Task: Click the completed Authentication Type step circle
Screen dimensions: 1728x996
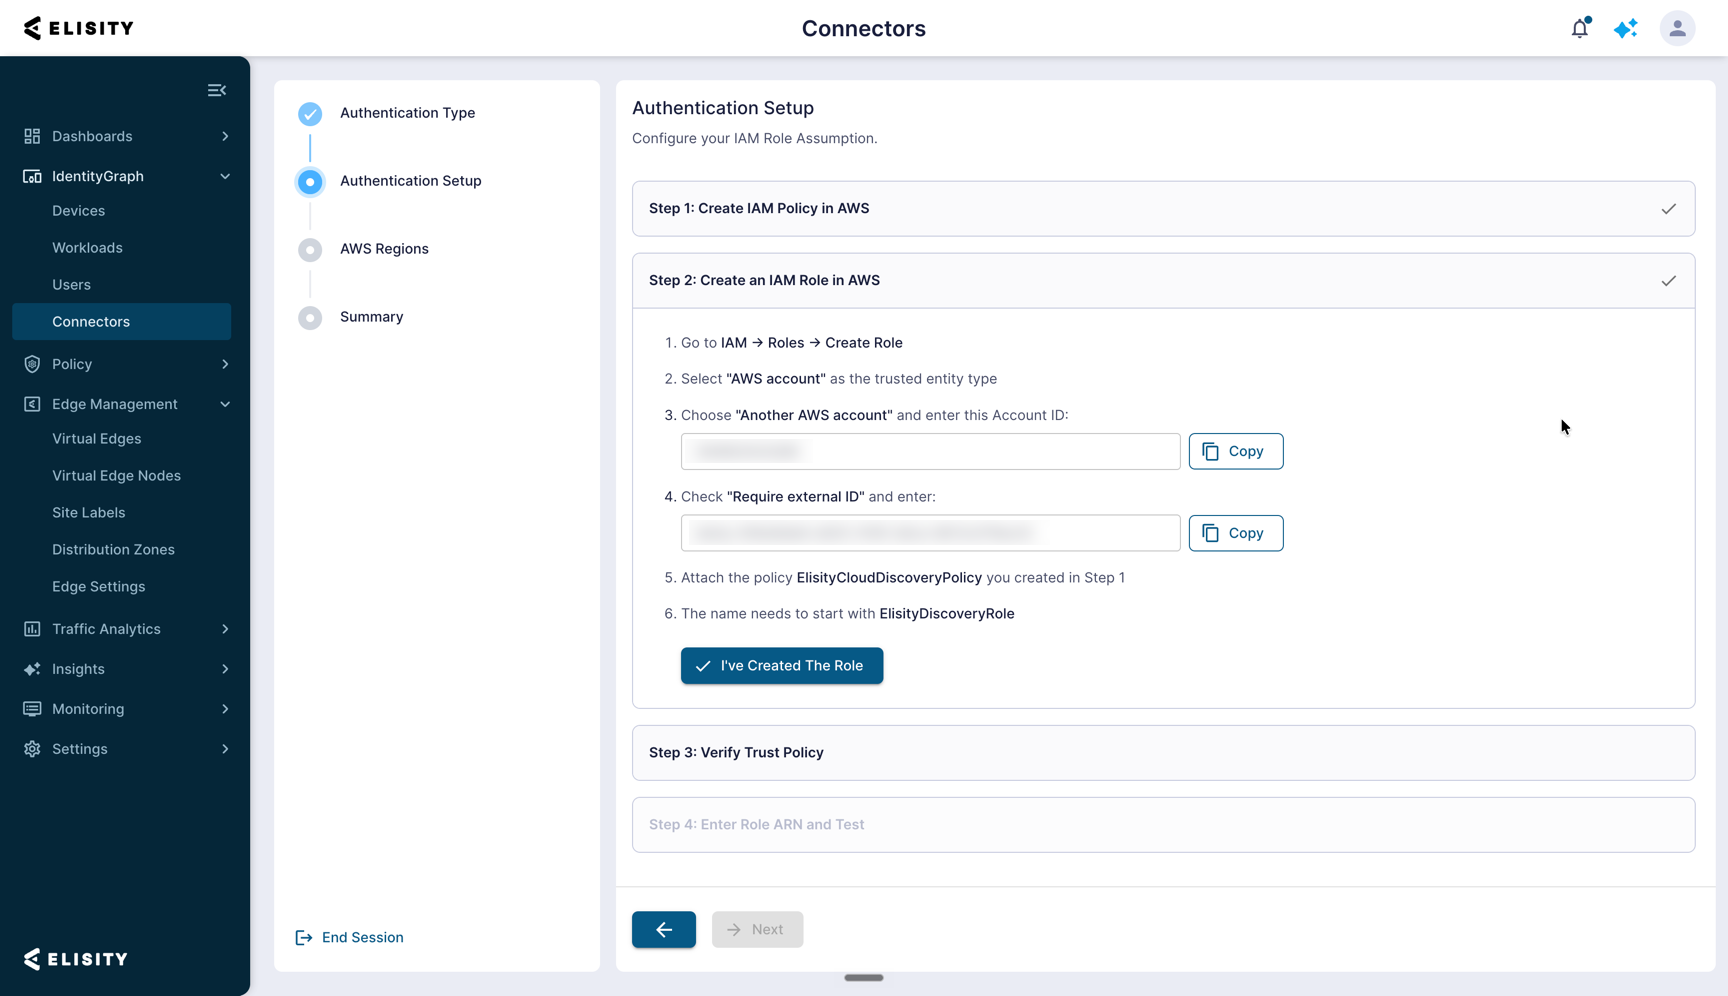Action: [310, 113]
